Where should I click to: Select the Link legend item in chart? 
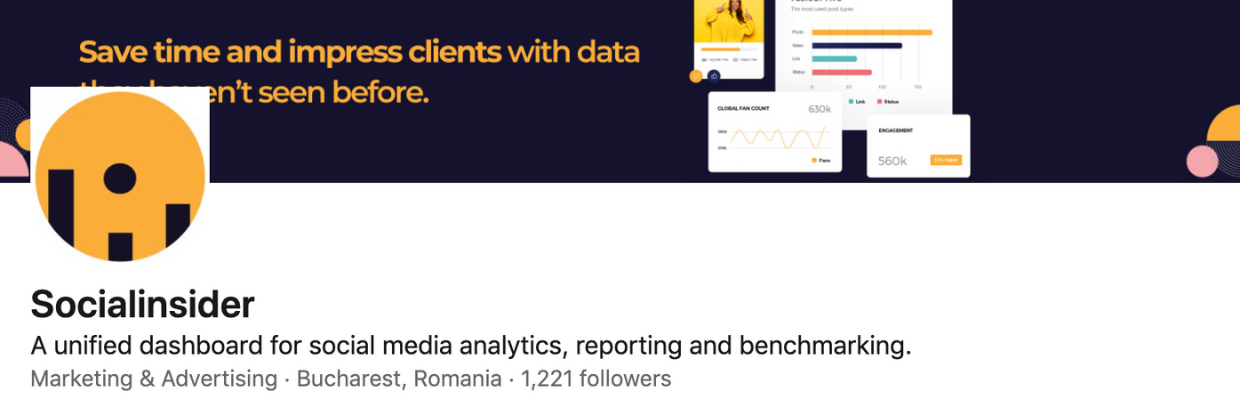pos(857,101)
